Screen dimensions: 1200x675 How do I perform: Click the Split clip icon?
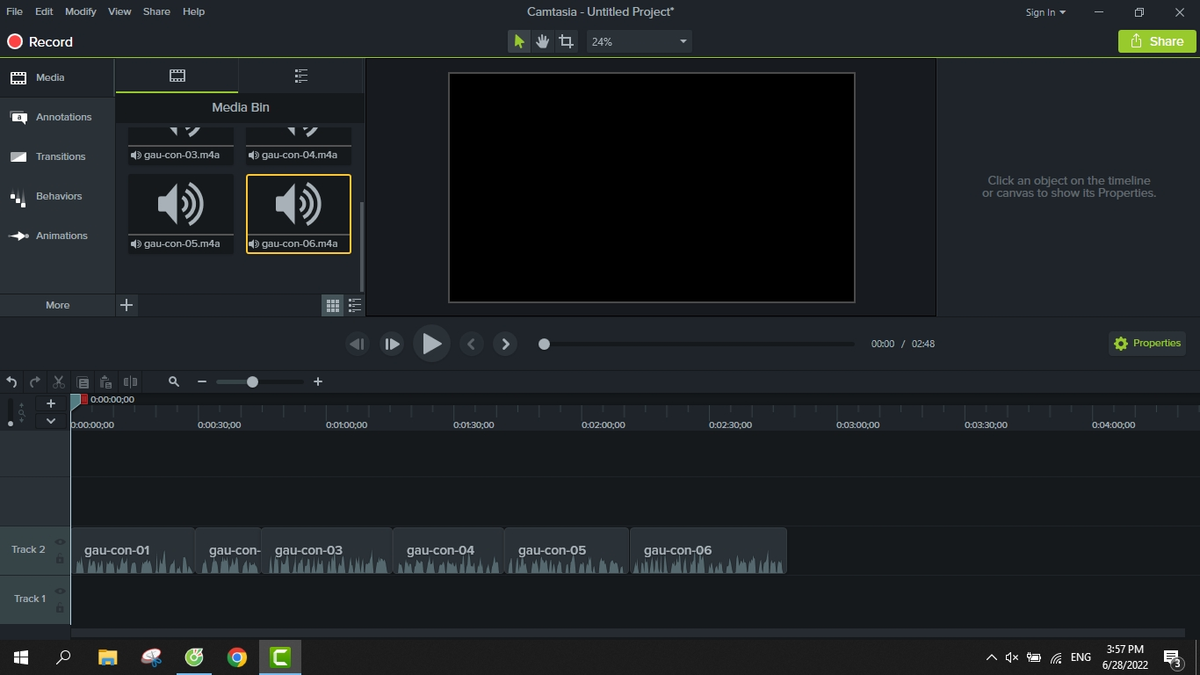tap(130, 382)
